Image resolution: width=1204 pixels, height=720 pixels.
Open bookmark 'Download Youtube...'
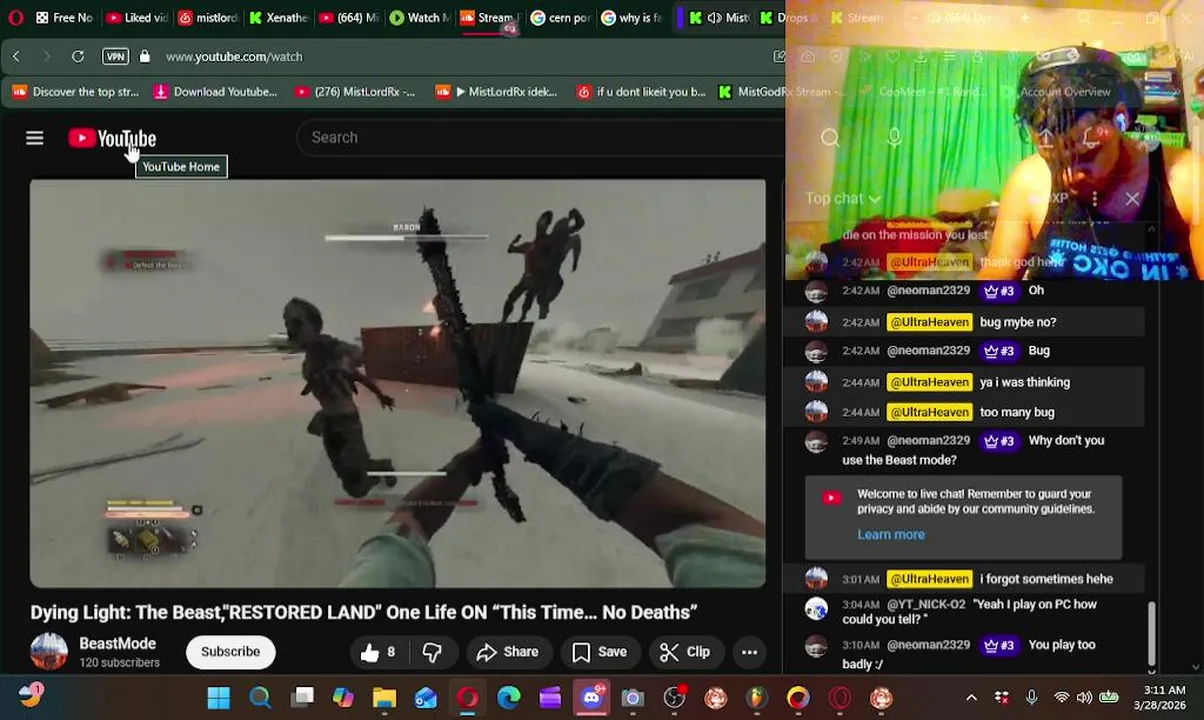(x=215, y=92)
